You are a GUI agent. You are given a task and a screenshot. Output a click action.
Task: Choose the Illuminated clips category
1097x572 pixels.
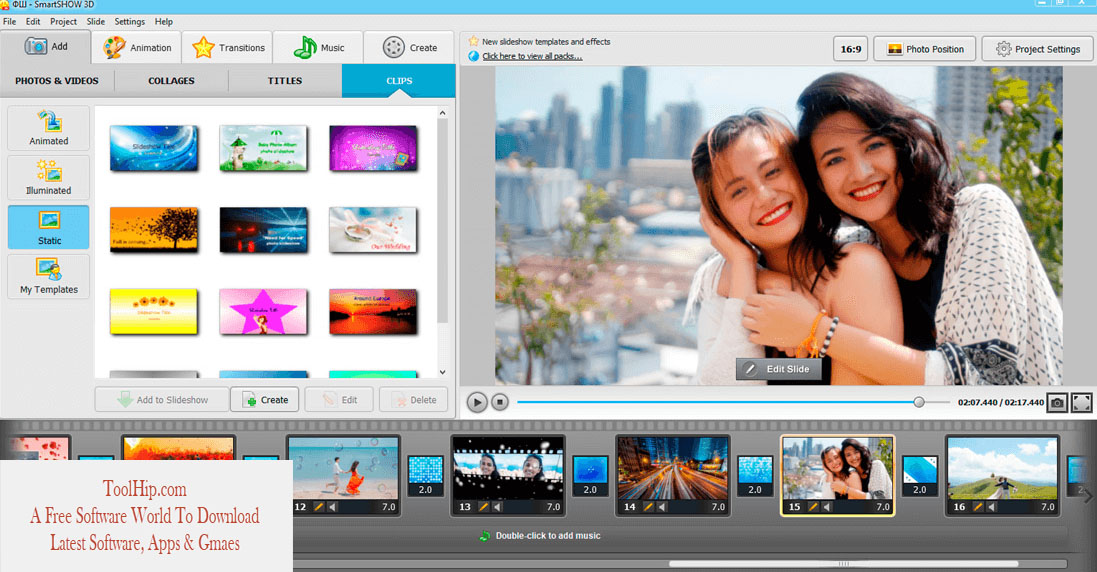tap(49, 177)
